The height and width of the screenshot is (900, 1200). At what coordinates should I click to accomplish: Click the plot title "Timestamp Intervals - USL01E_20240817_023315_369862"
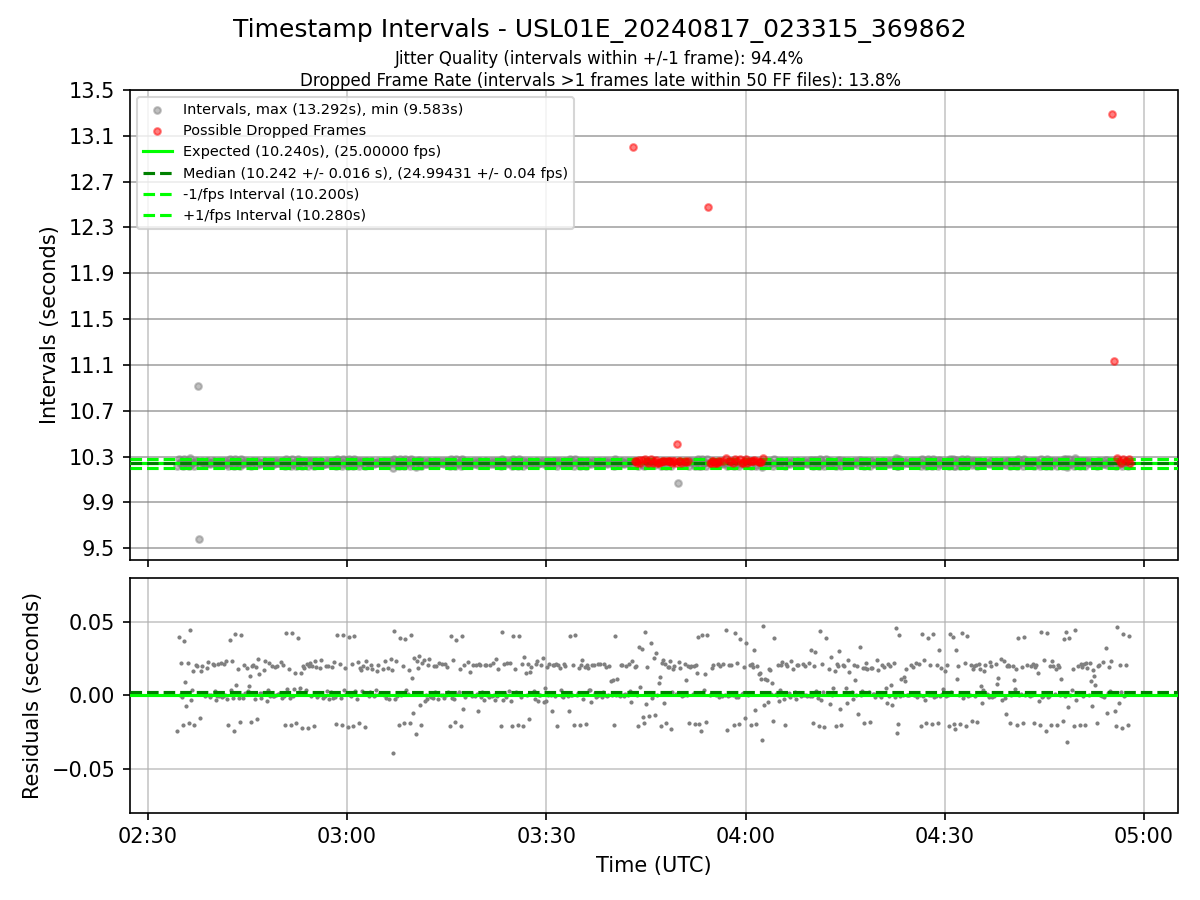click(599, 29)
